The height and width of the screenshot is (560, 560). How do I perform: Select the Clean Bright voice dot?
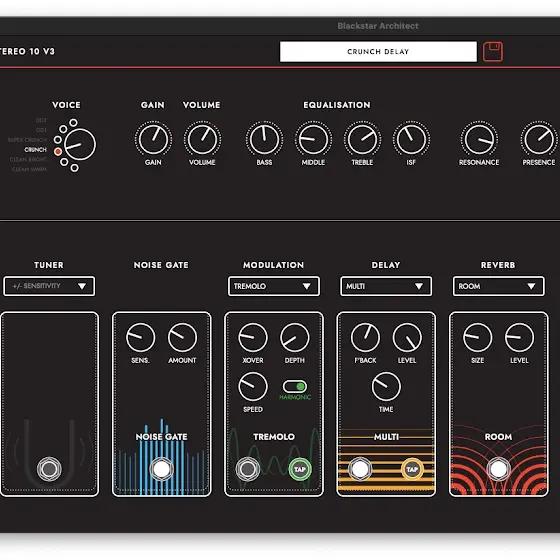click(64, 162)
